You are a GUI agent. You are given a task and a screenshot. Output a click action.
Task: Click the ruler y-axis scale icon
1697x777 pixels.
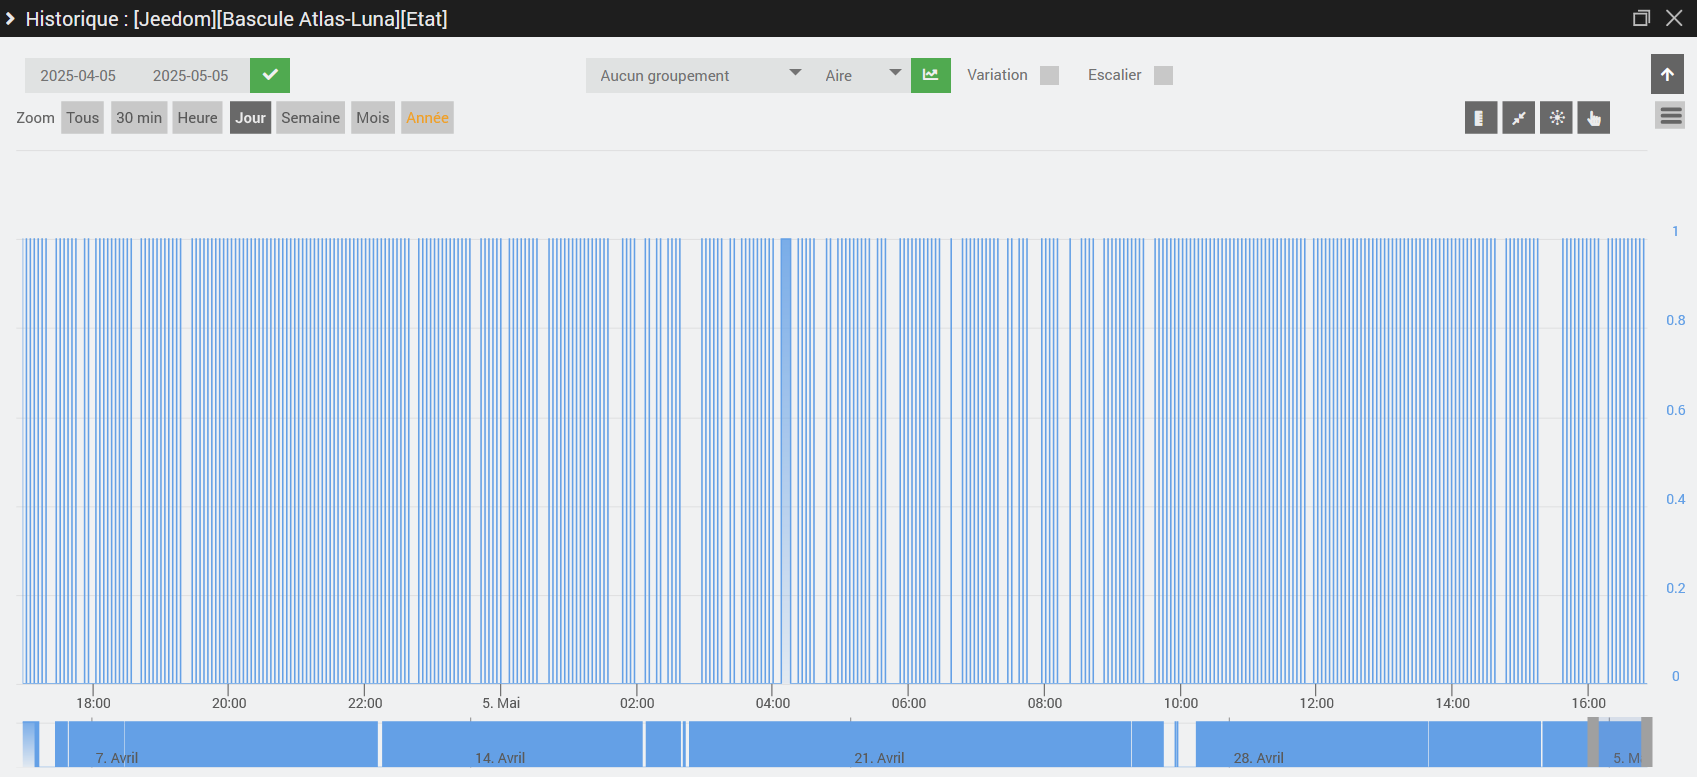tap(1480, 118)
